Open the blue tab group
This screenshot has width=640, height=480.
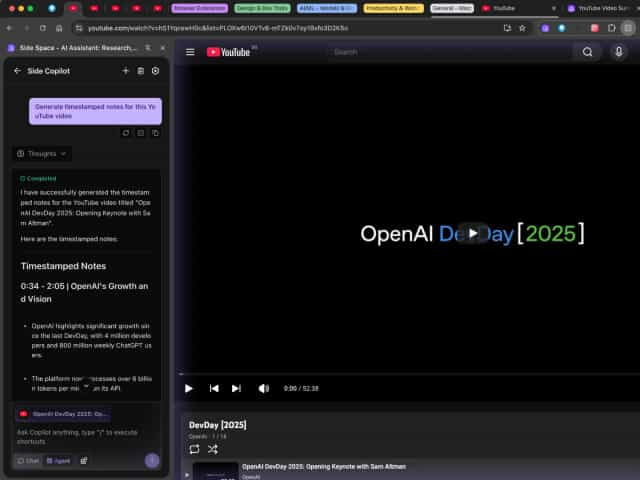click(327, 8)
